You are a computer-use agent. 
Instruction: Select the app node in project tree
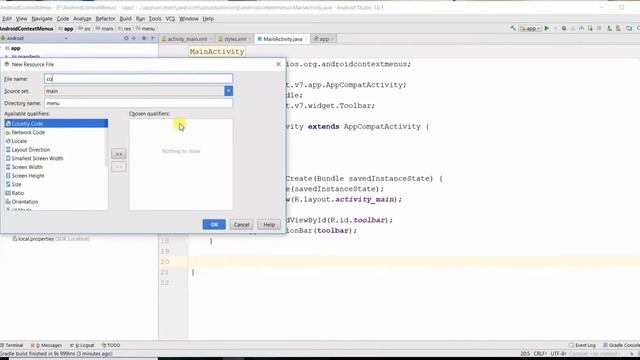pos(13,48)
